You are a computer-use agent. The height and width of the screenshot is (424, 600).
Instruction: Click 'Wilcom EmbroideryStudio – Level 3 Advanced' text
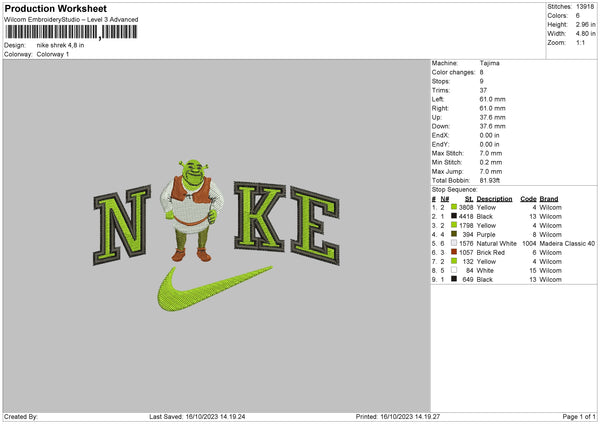(71, 20)
